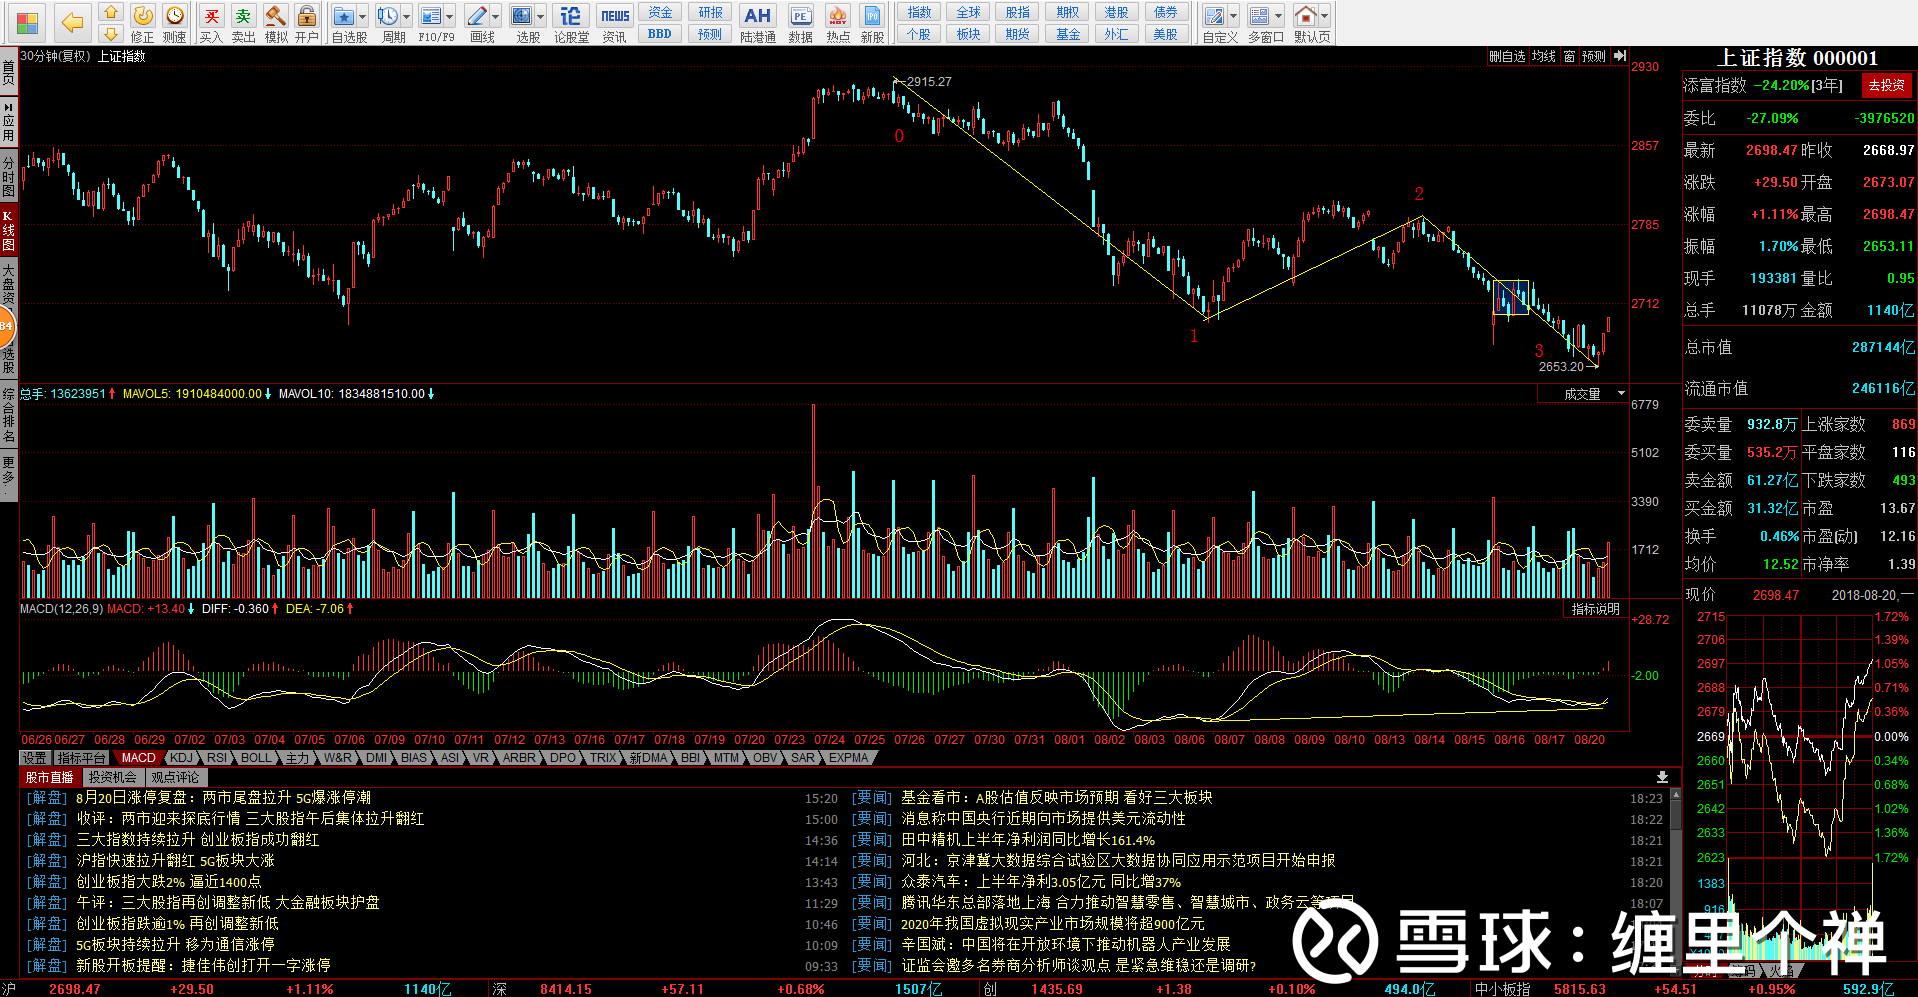Open the 模拟 simulated trading gavel icon

276,16
